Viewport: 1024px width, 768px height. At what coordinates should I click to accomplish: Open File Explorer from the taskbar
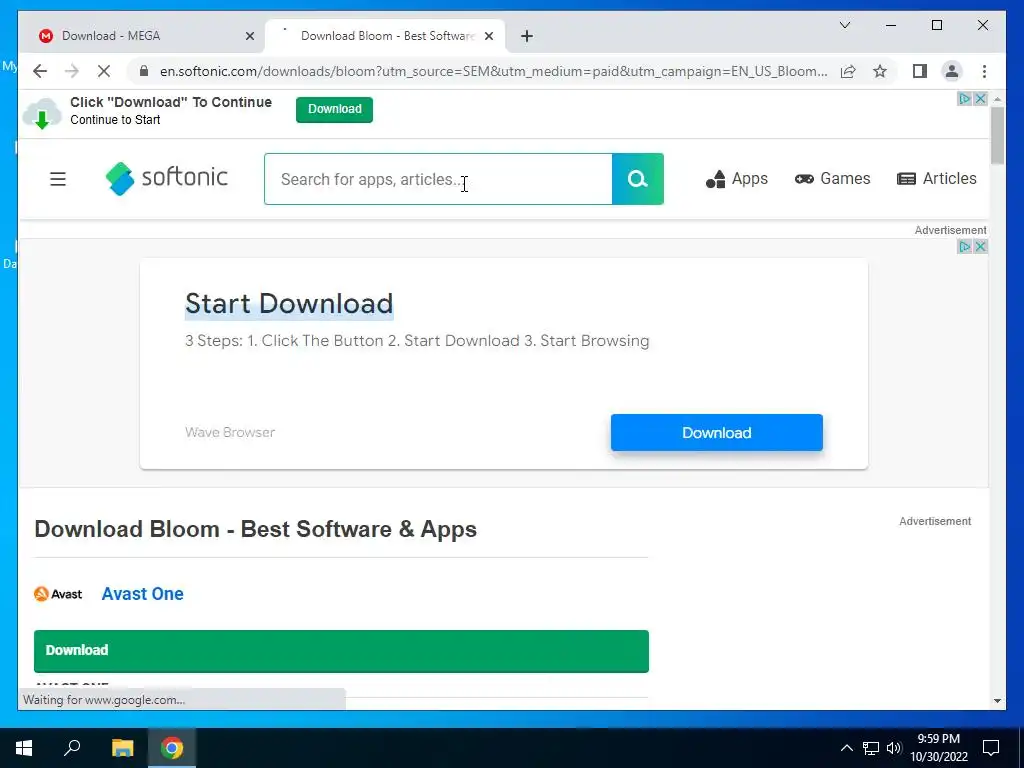tap(122, 748)
